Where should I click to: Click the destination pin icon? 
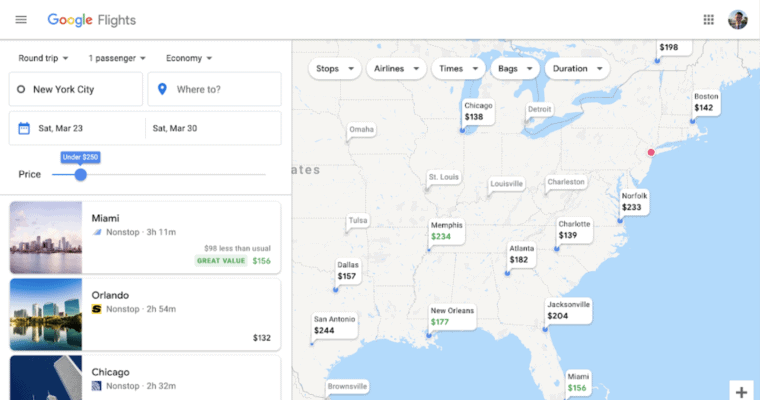(x=162, y=89)
